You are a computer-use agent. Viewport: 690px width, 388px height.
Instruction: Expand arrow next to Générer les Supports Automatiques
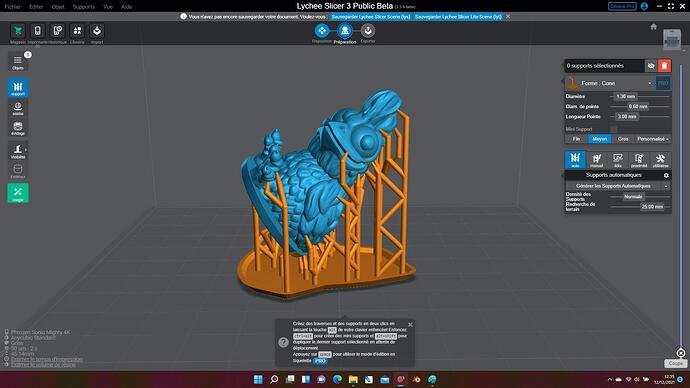666,186
